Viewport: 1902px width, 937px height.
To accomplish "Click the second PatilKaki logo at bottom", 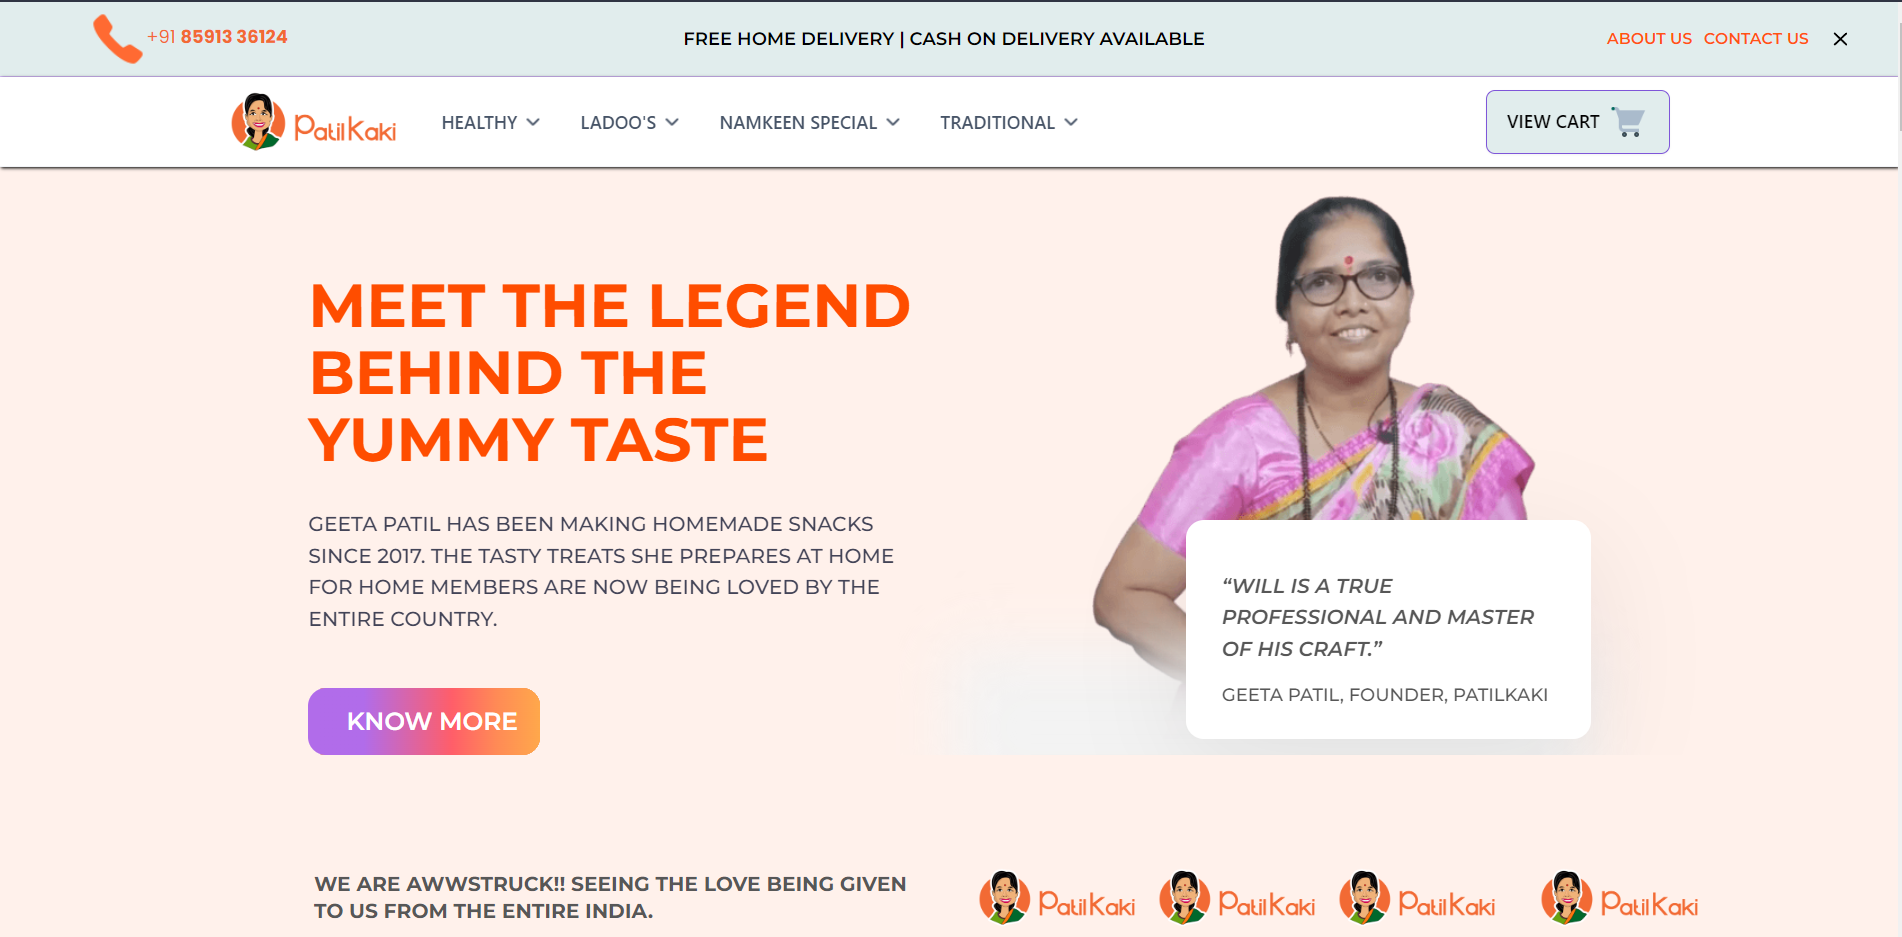I will [1237, 898].
